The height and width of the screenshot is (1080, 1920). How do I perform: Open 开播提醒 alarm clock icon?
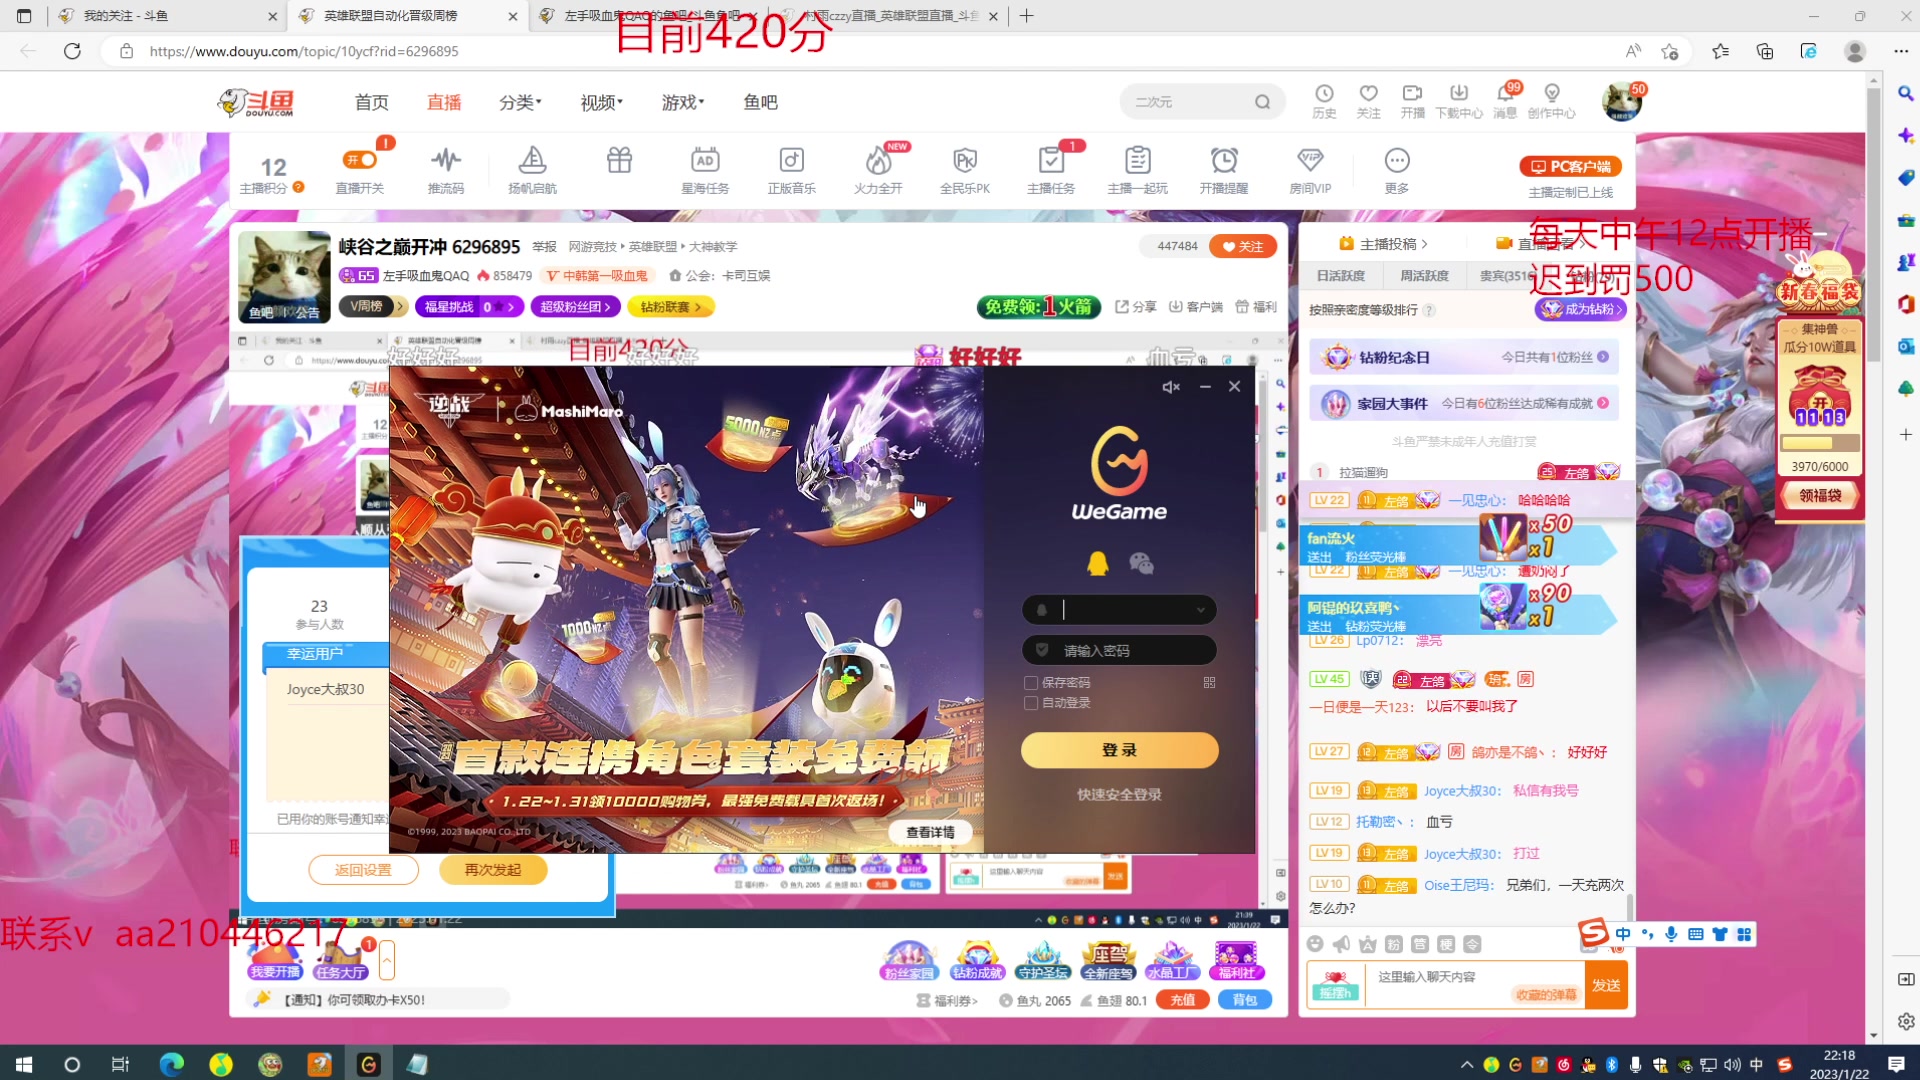coord(1224,160)
